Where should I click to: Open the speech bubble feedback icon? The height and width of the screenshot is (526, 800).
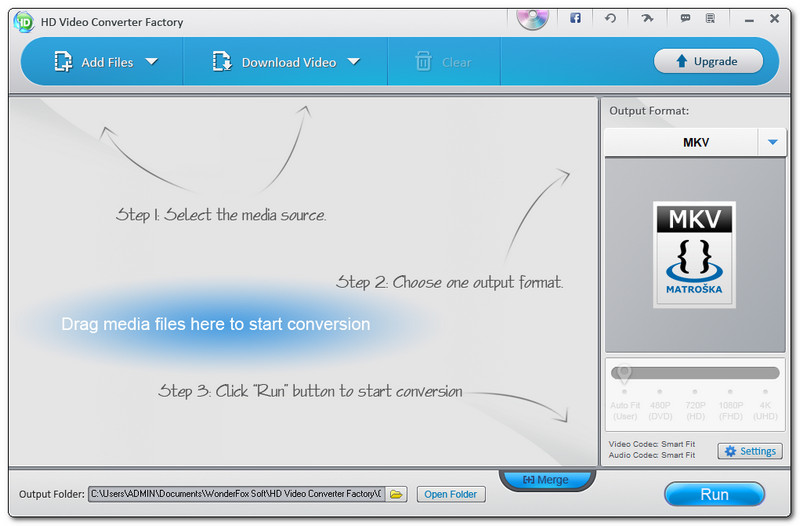point(685,19)
